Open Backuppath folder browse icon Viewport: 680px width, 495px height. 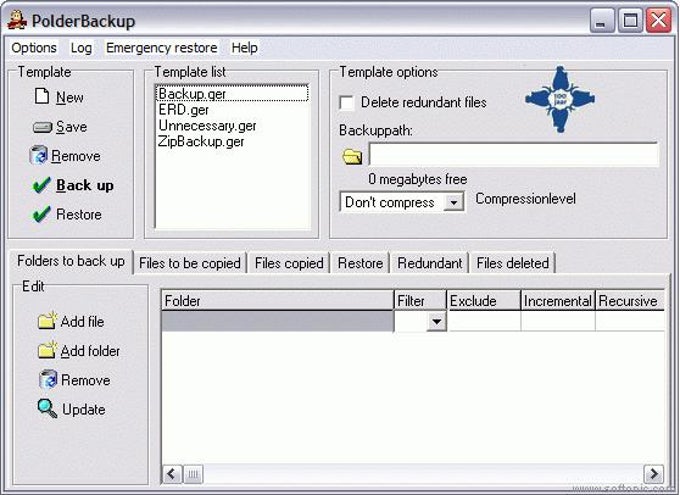(x=352, y=156)
